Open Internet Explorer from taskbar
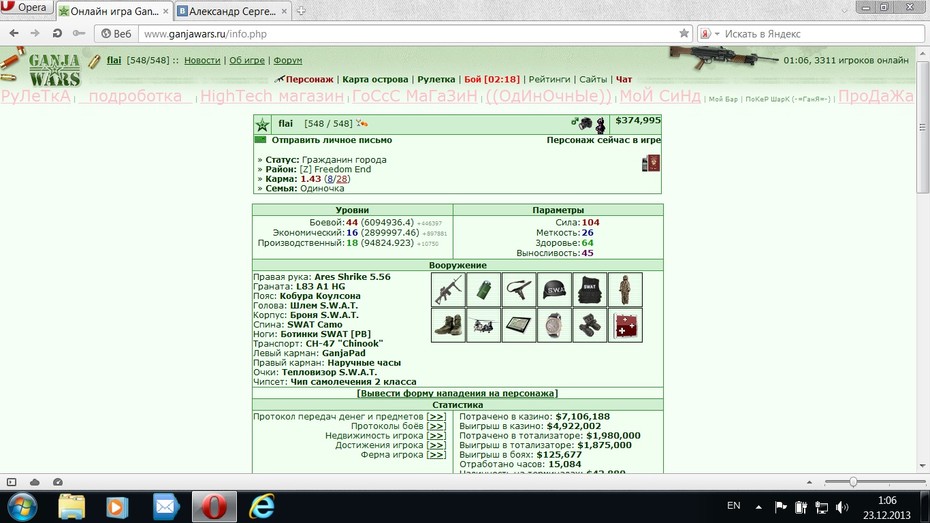This screenshot has height=523, width=930. [x=262, y=507]
